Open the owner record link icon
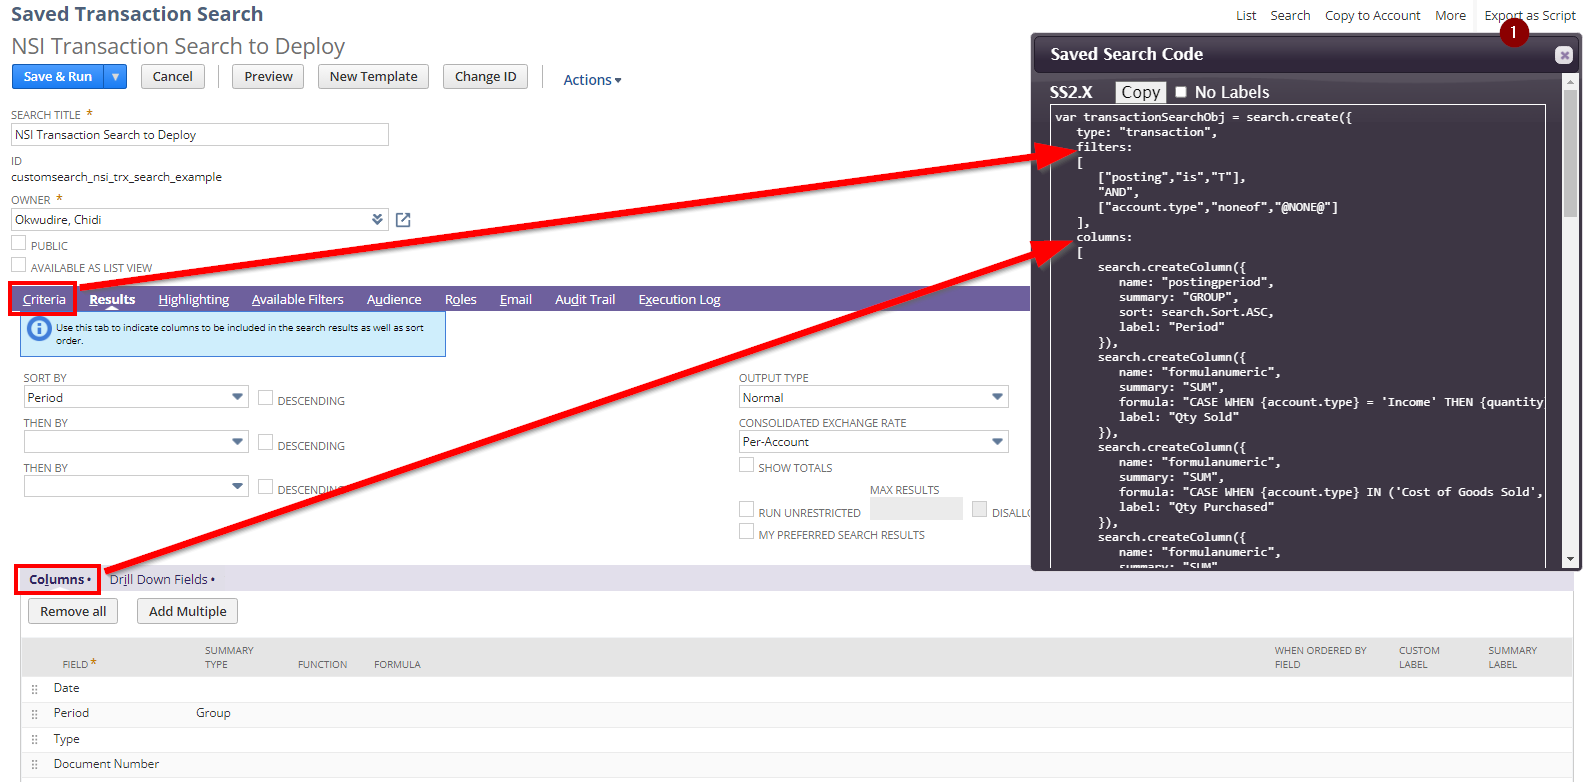The height and width of the screenshot is (782, 1596). click(x=403, y=220)
